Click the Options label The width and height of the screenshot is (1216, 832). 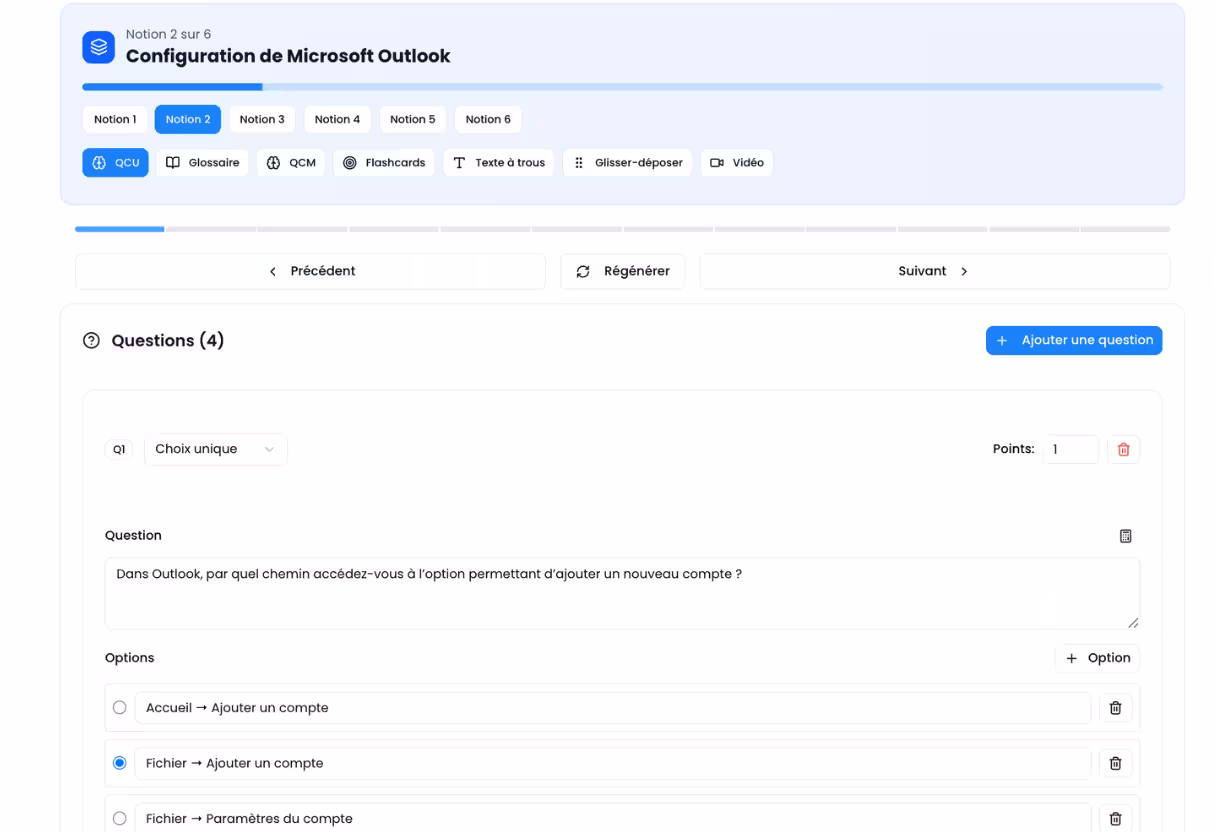click(x=130, y=659)
